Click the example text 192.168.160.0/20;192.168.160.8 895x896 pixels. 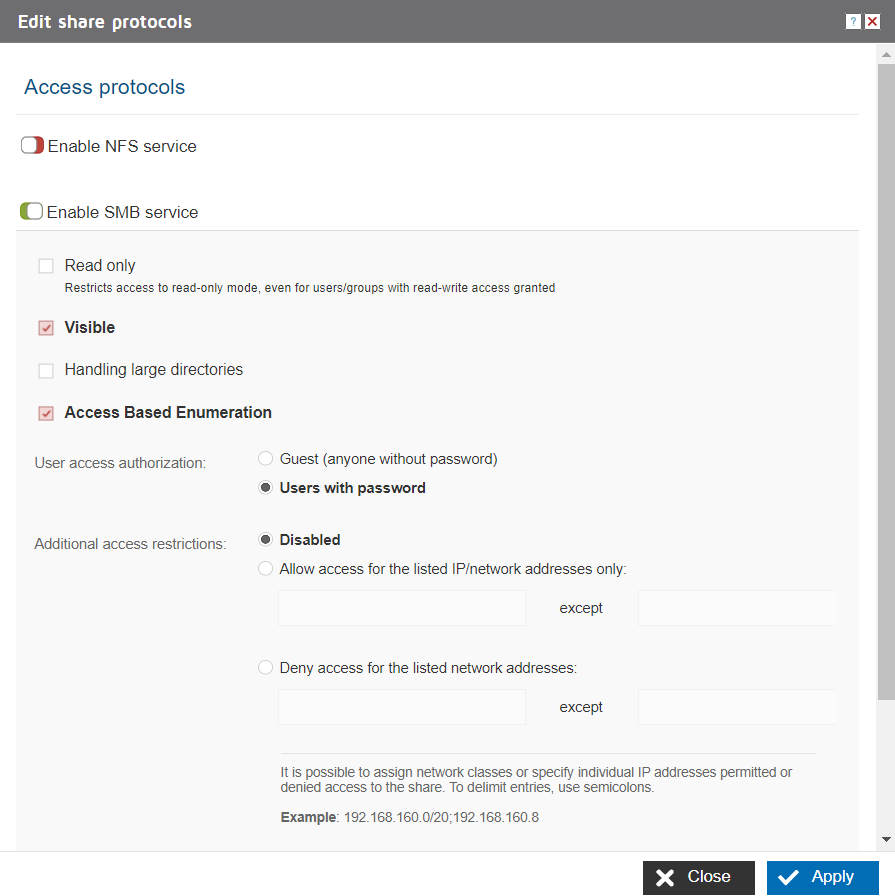coord(441,817)
